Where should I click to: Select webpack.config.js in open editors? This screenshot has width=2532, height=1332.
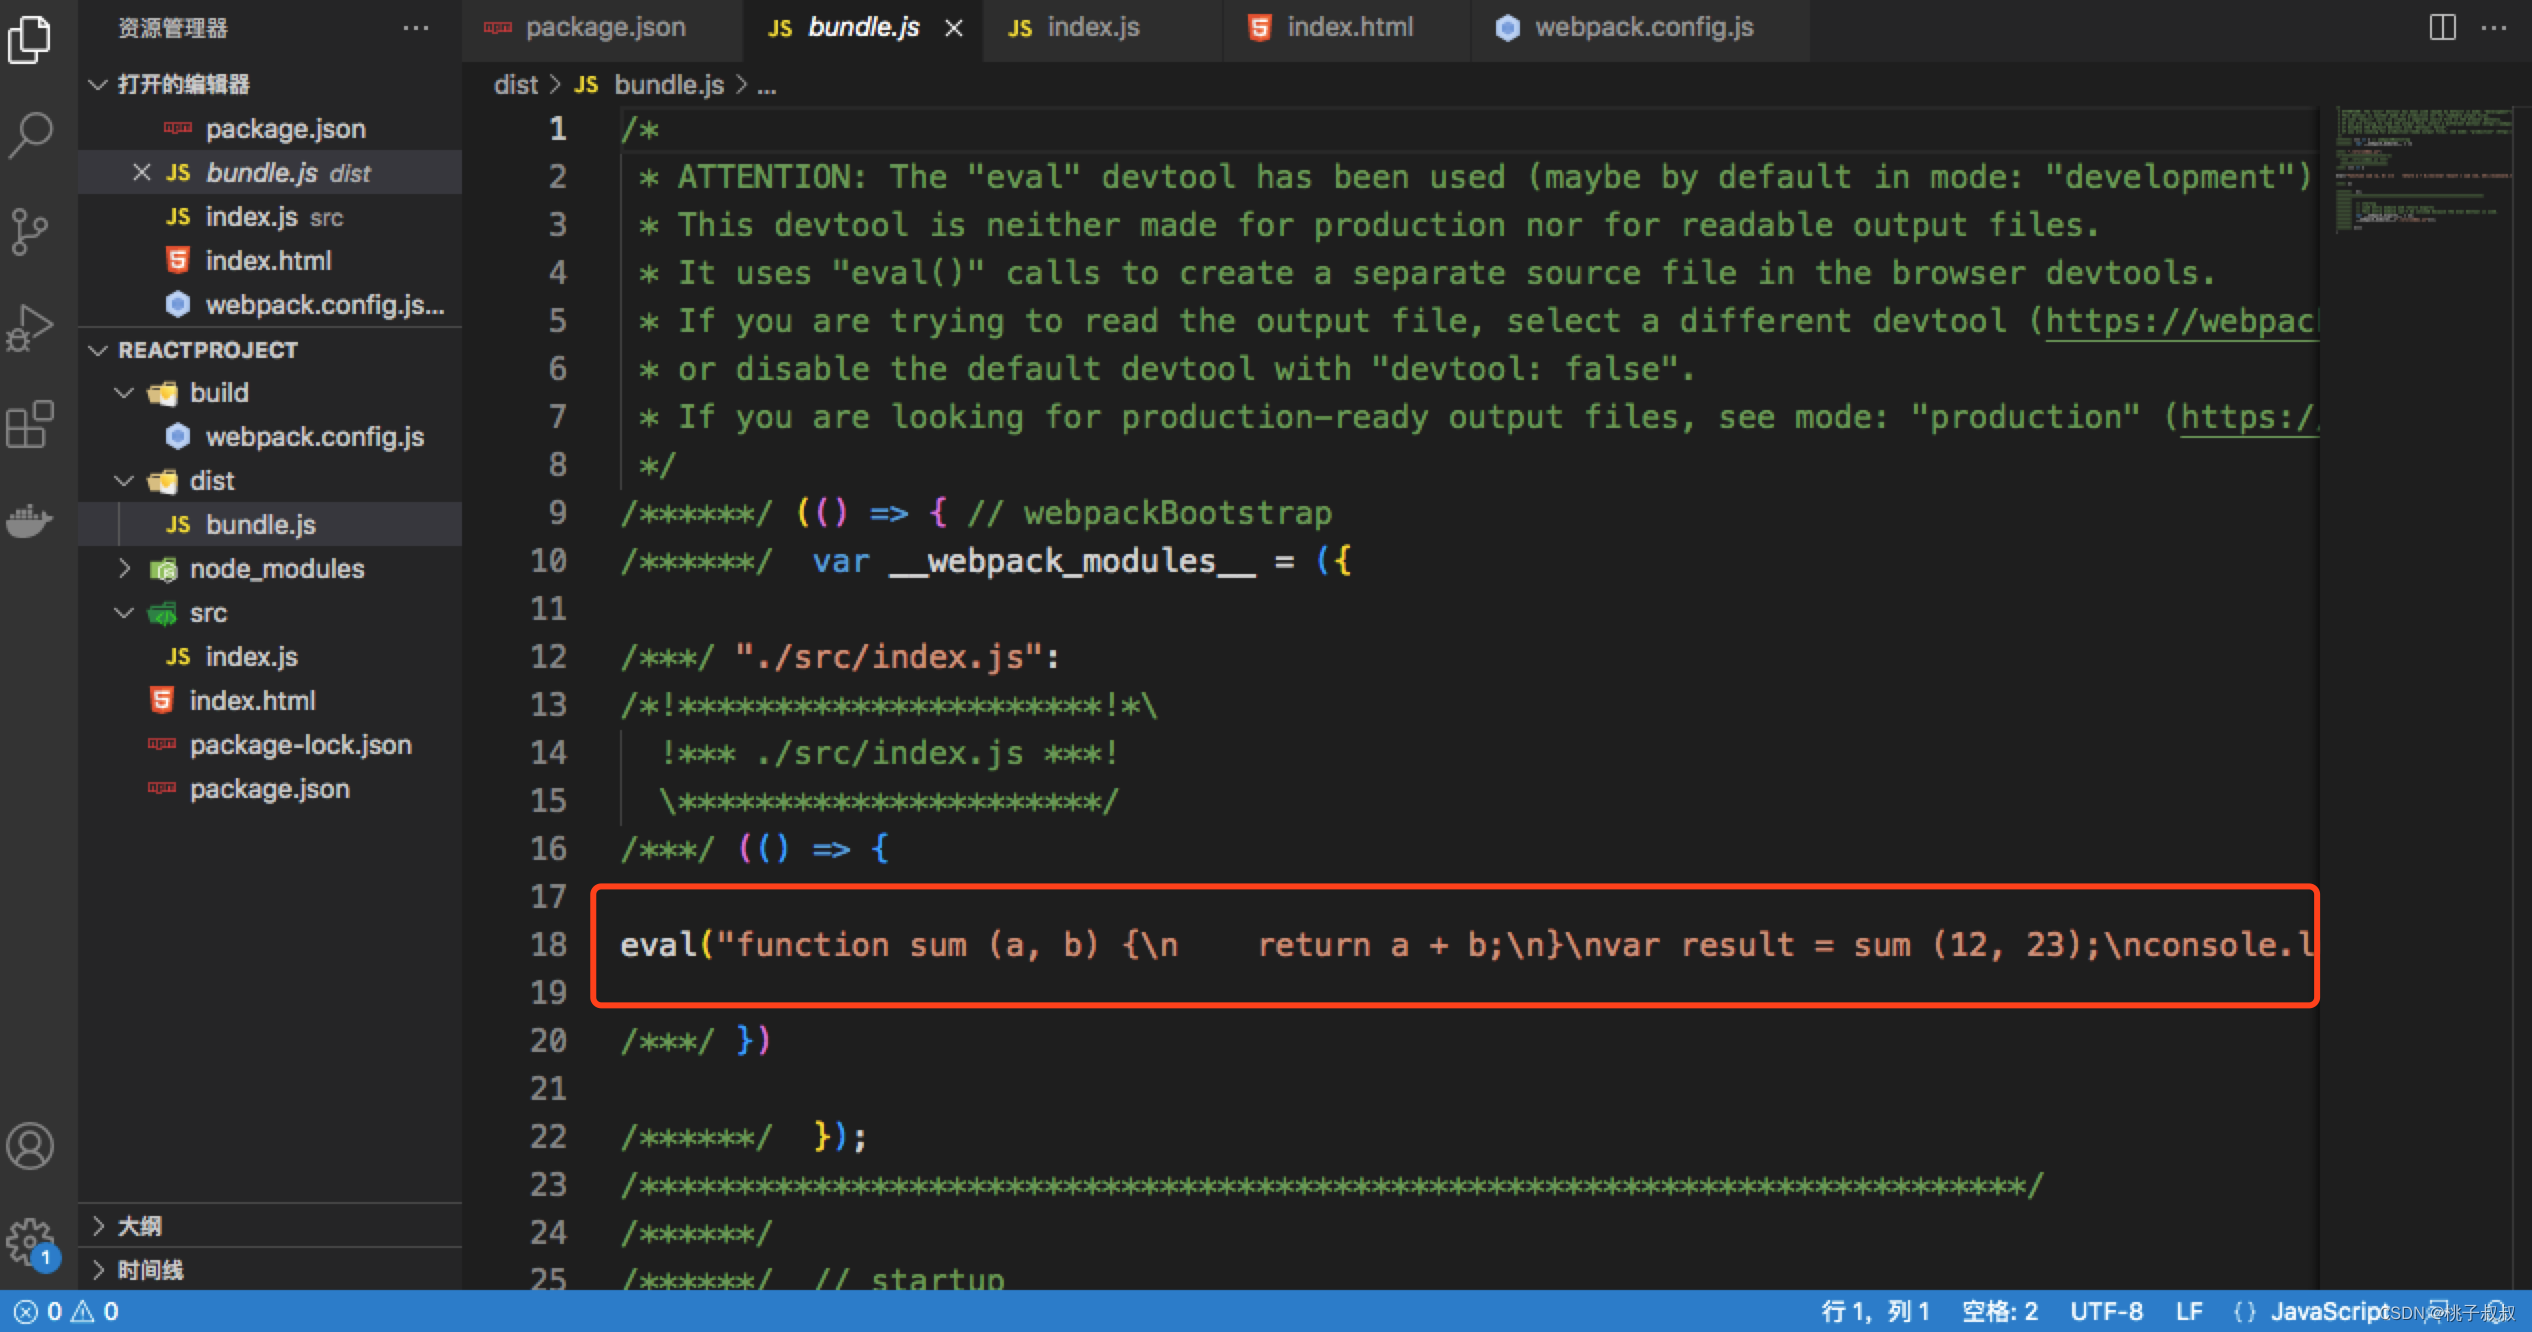270,305
